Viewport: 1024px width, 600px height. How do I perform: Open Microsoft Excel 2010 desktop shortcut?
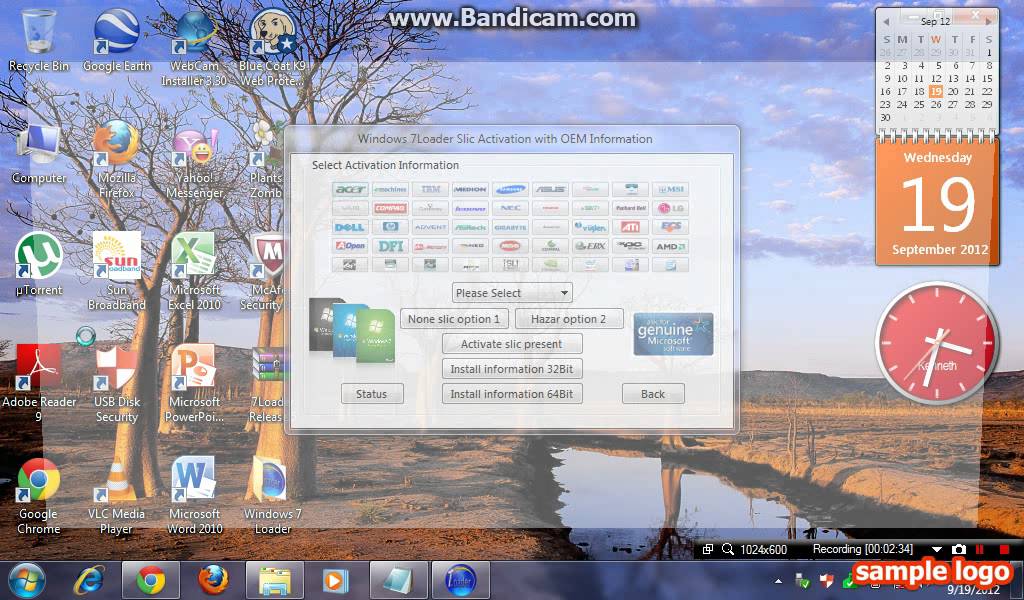195,271
